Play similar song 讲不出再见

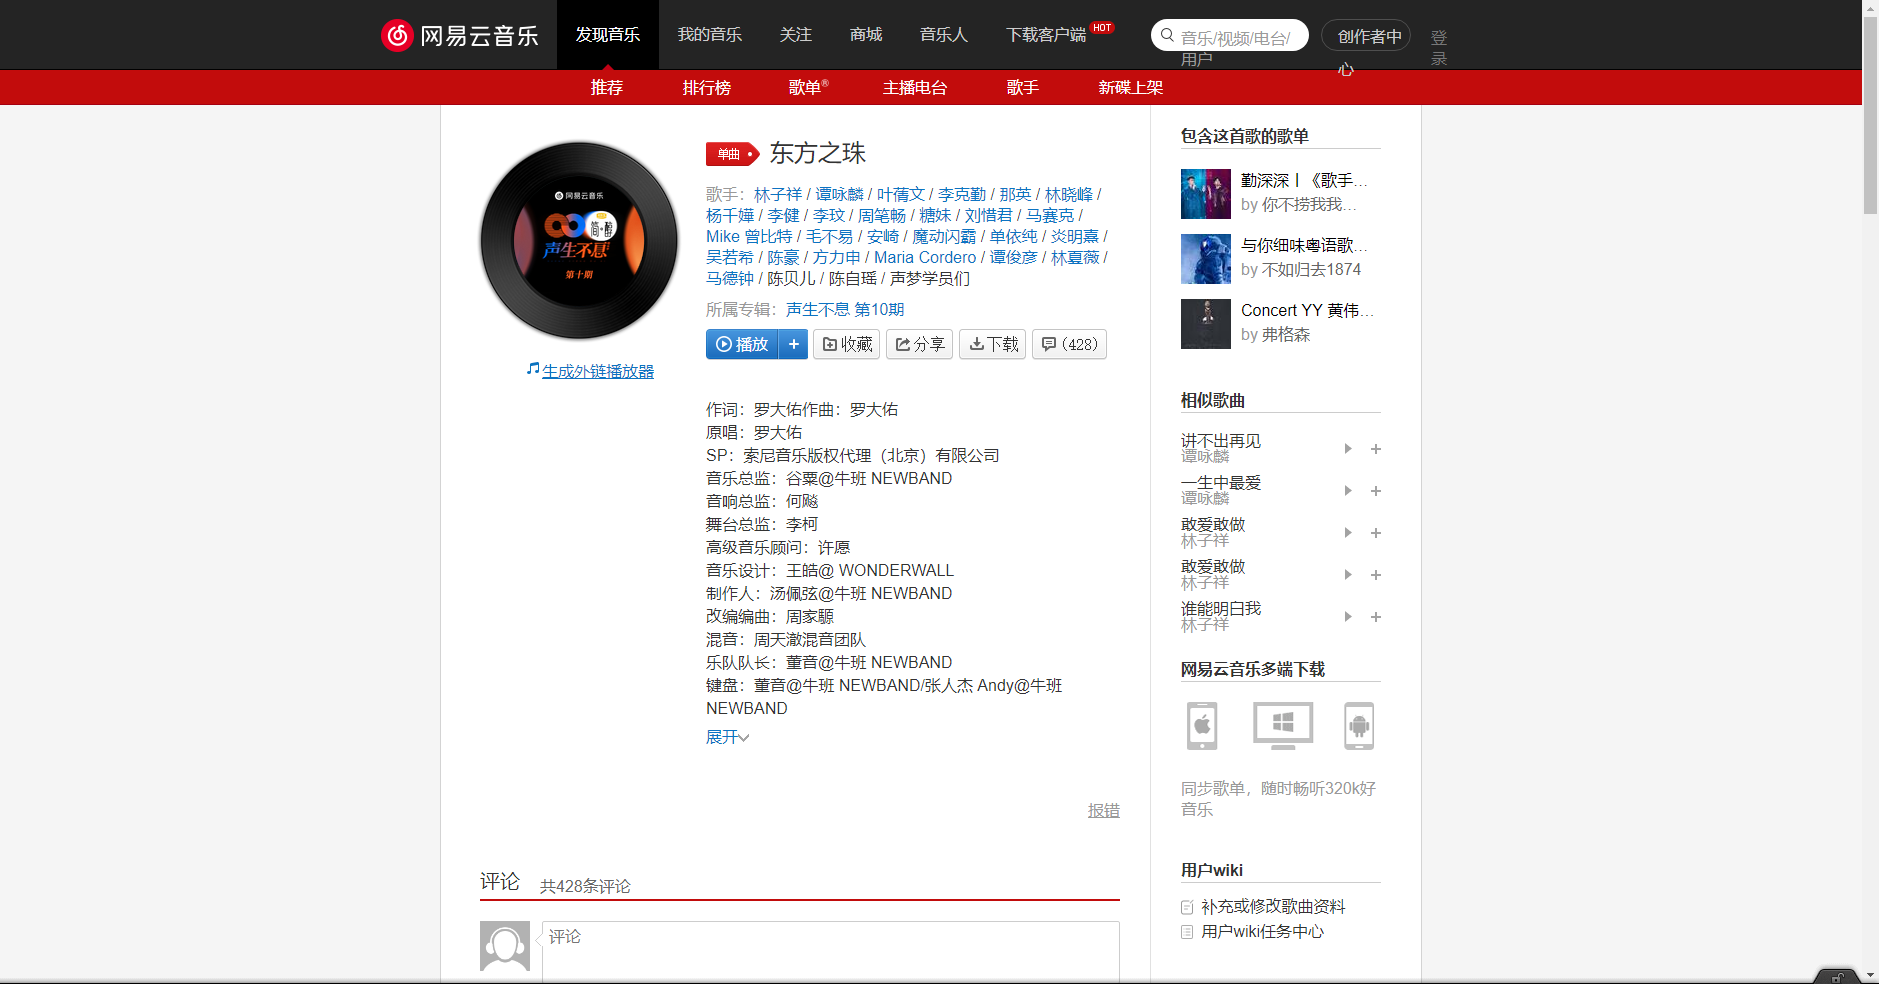pyautogui.click(x=1348, y=449)
